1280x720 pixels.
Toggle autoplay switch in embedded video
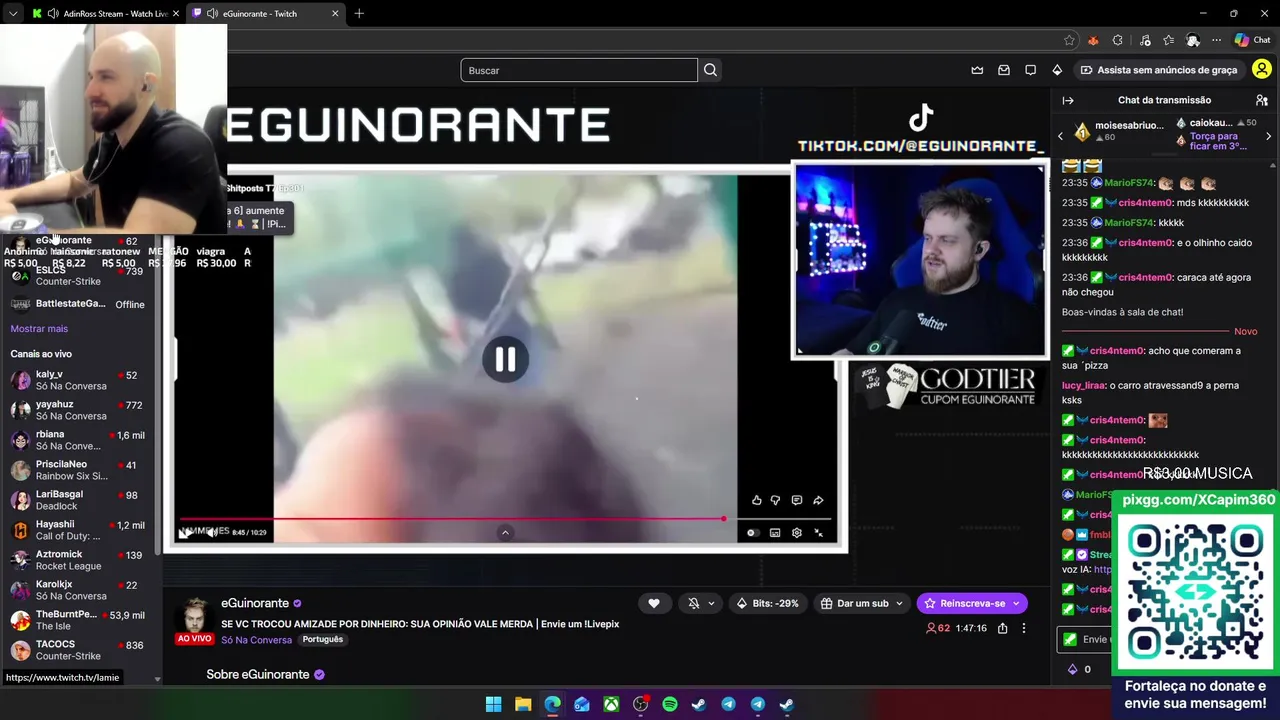tap(753, 533)
